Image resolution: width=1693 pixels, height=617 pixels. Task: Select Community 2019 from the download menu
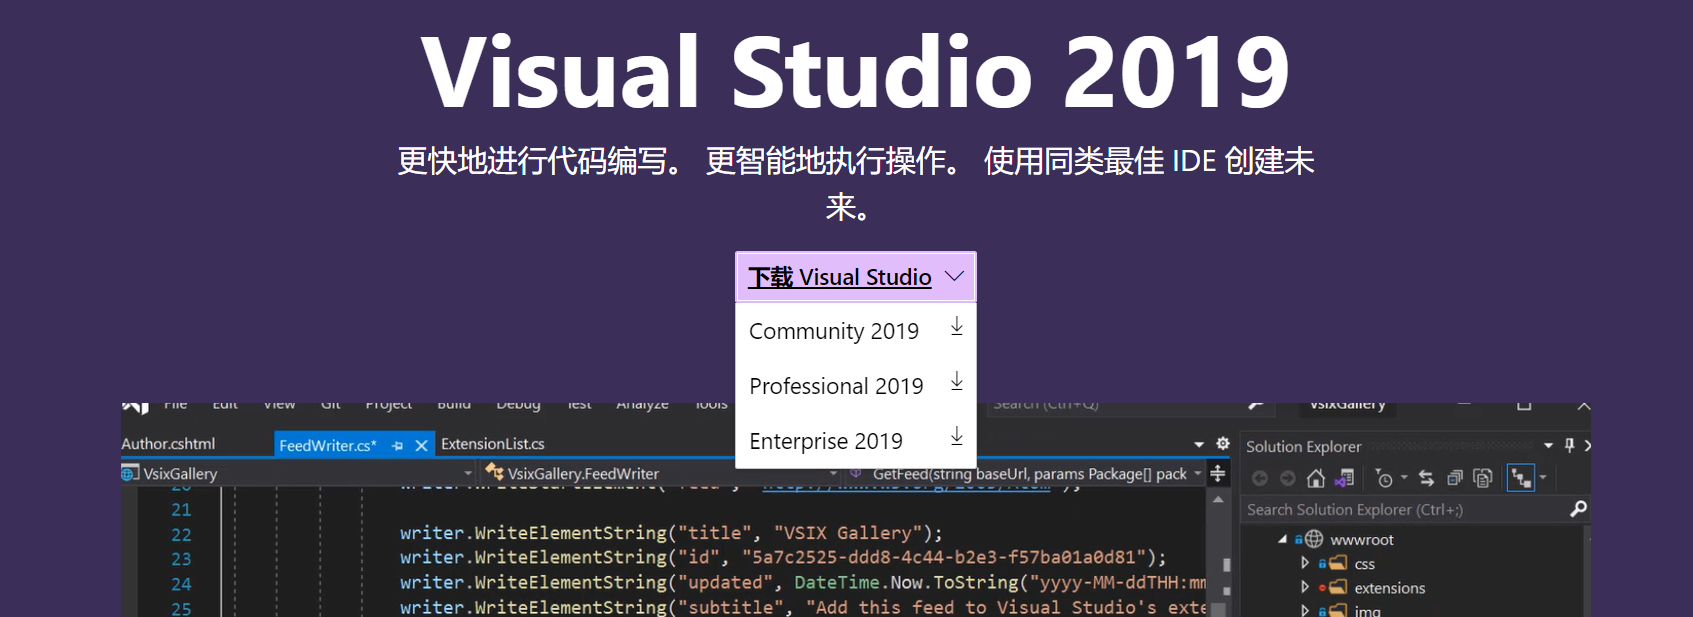(x=855, y=330)
